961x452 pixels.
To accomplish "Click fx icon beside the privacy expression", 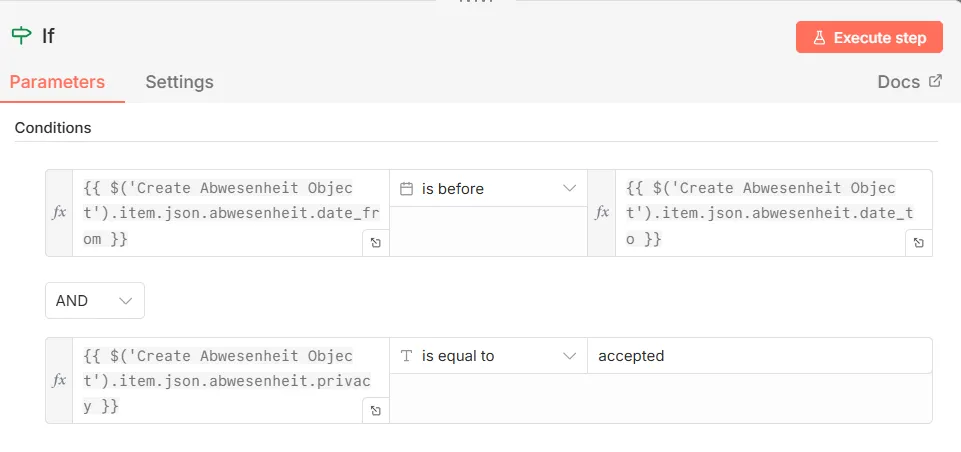I will coord(59,380).
